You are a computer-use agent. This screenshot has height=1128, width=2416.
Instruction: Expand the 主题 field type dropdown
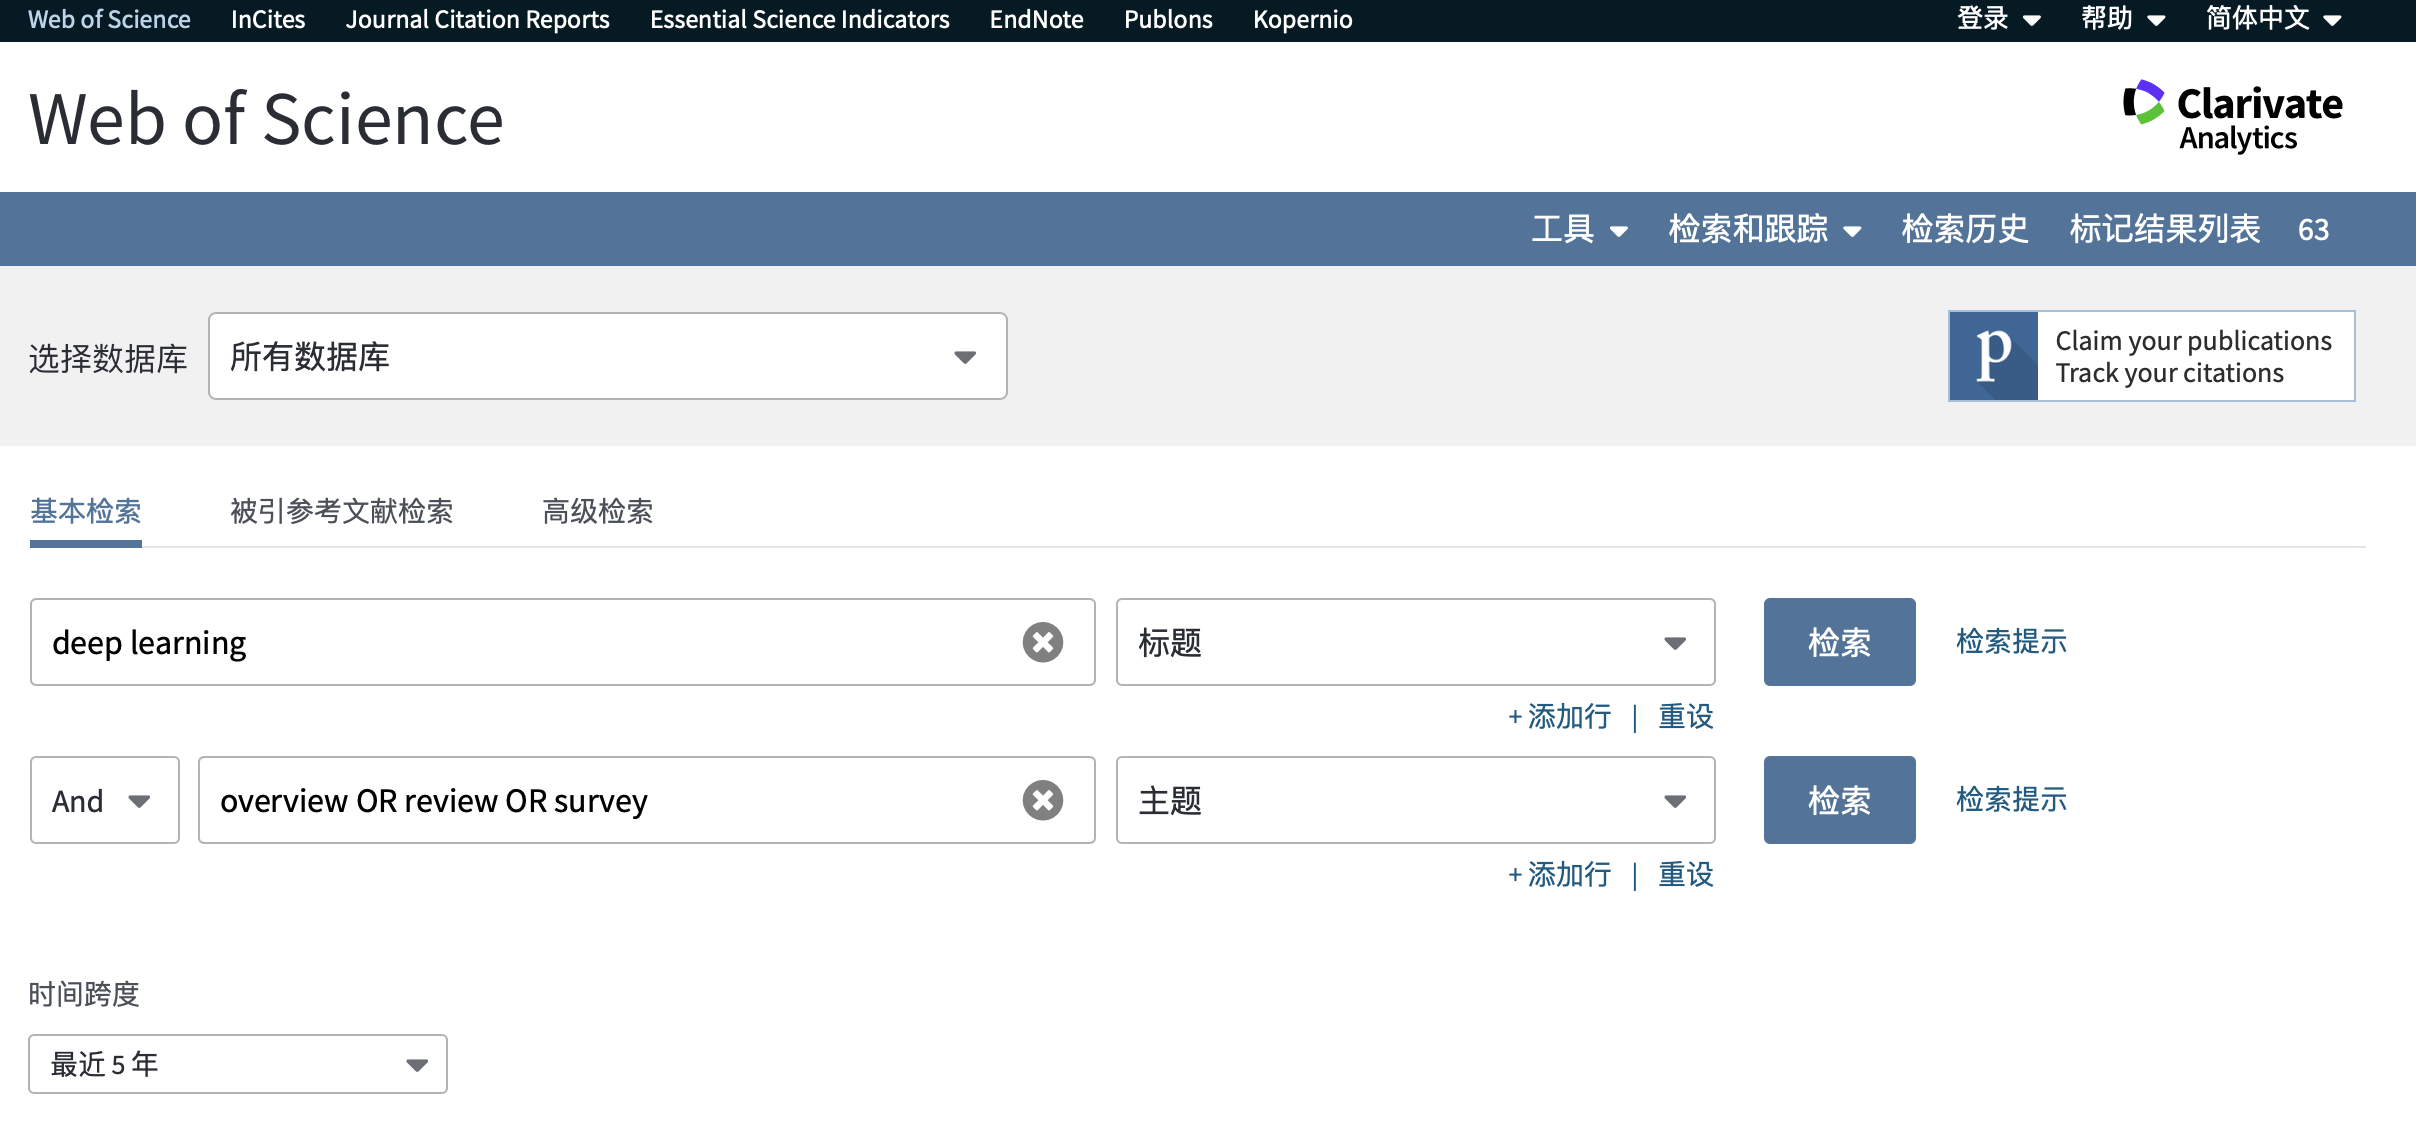(x=1415, y=800)
